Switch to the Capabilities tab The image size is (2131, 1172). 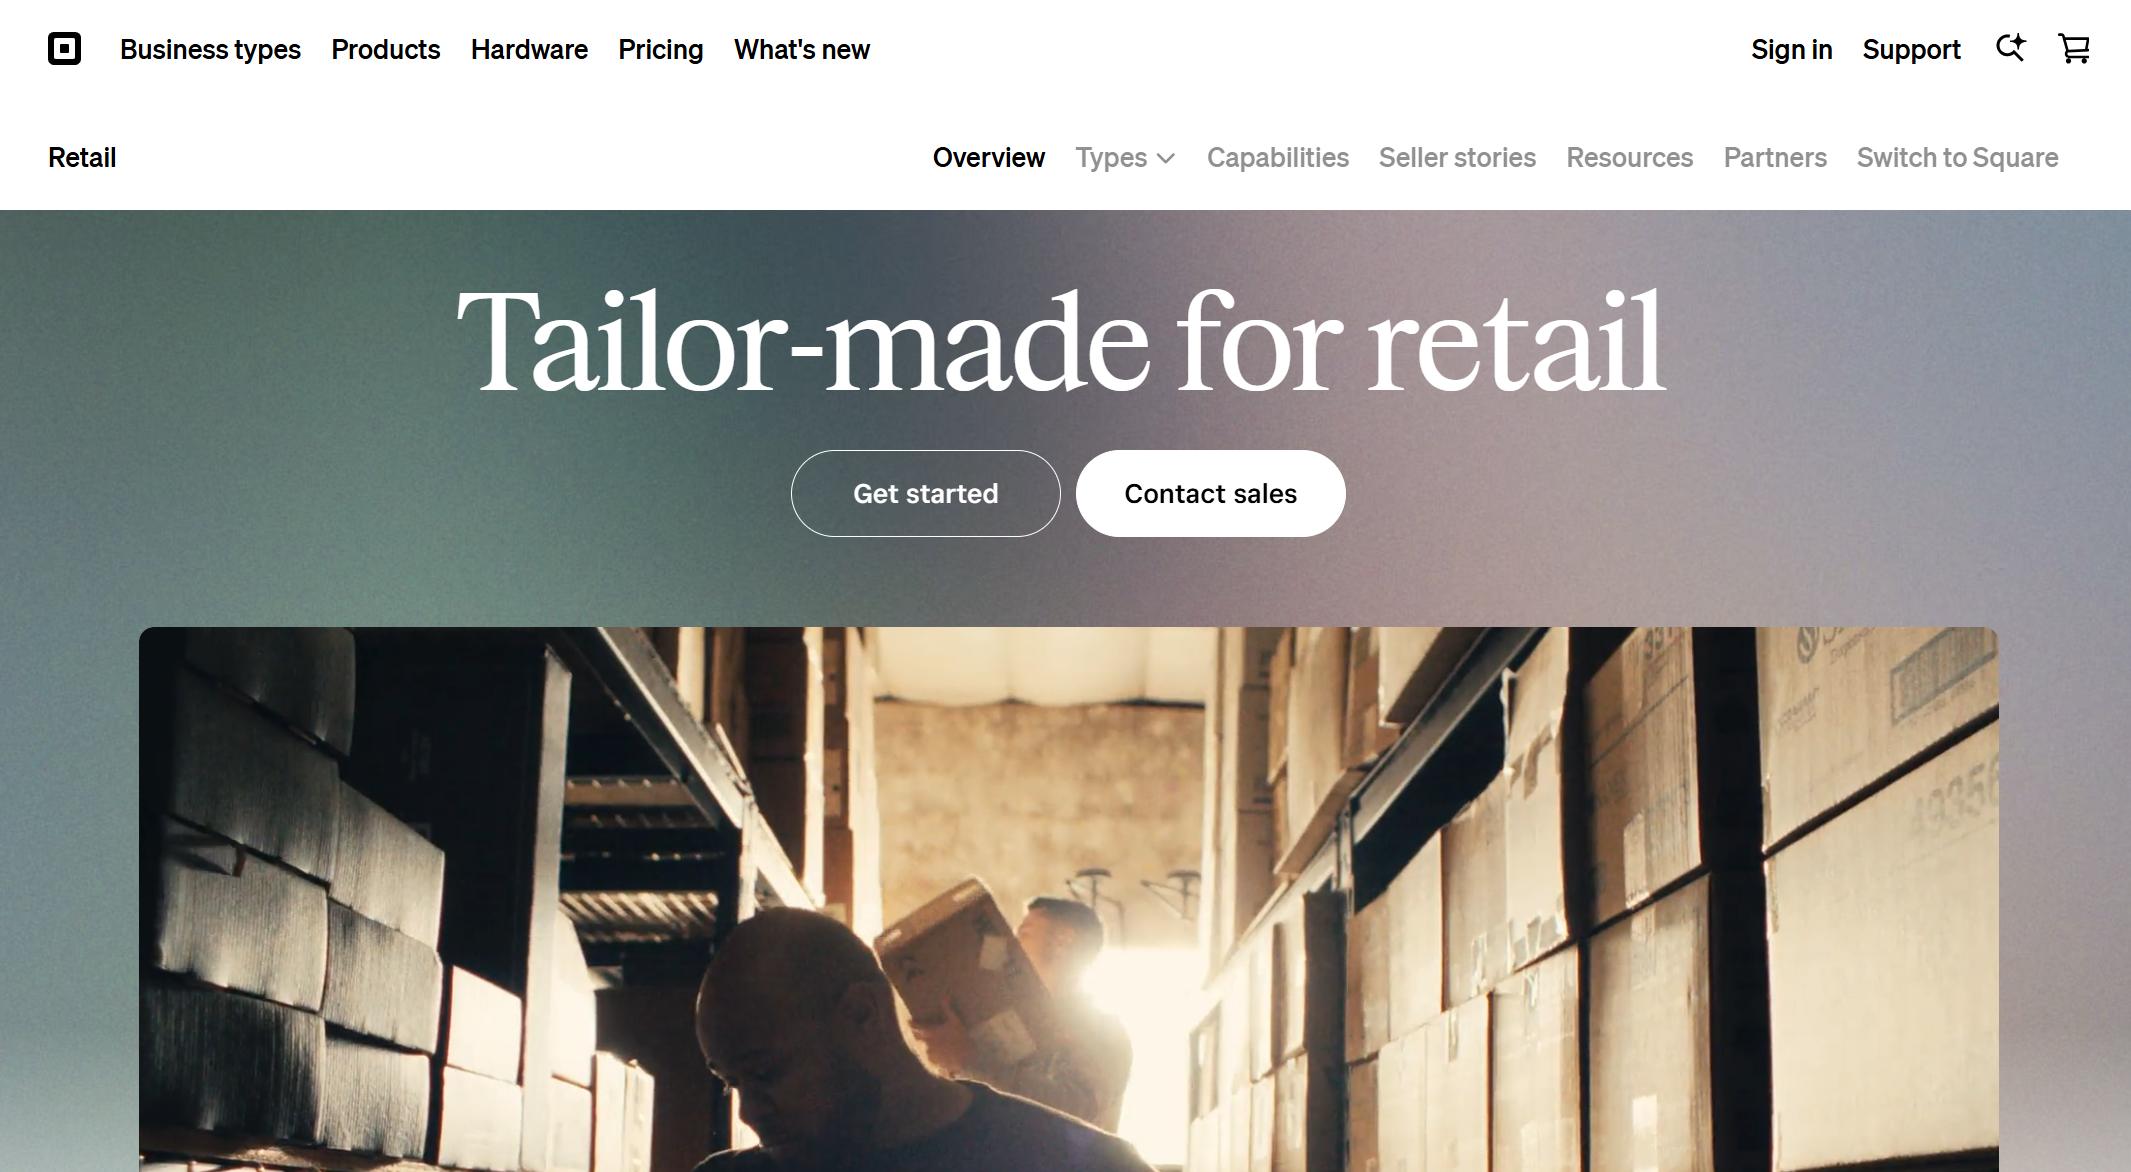pos(1278,158)
